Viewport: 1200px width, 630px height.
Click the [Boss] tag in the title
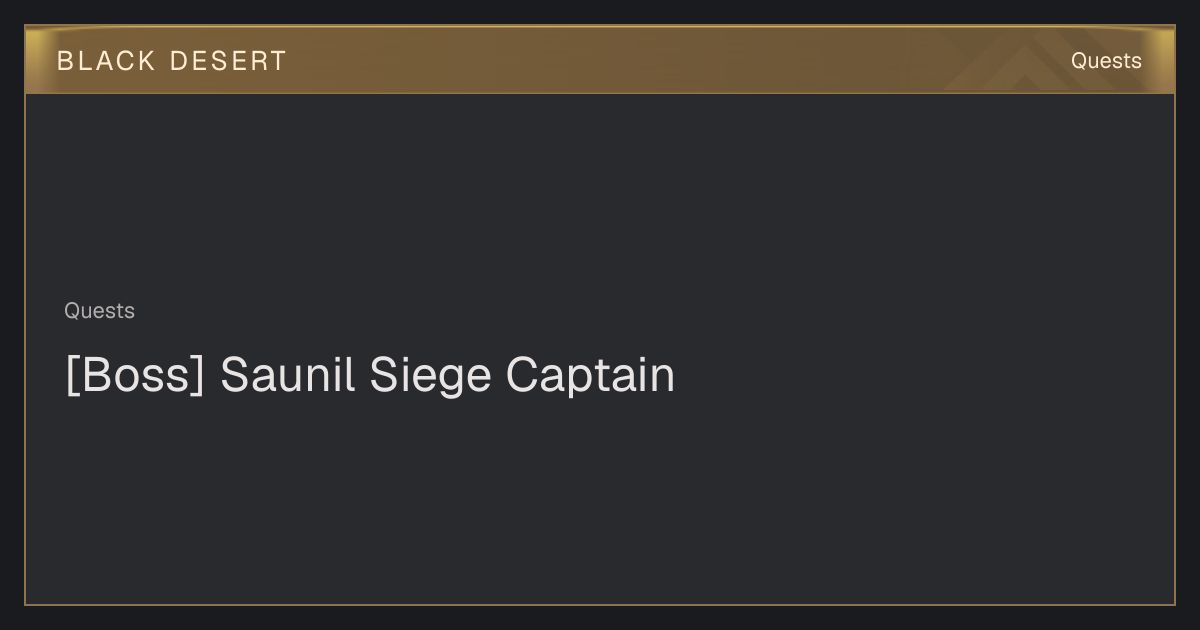coord(134,375)
